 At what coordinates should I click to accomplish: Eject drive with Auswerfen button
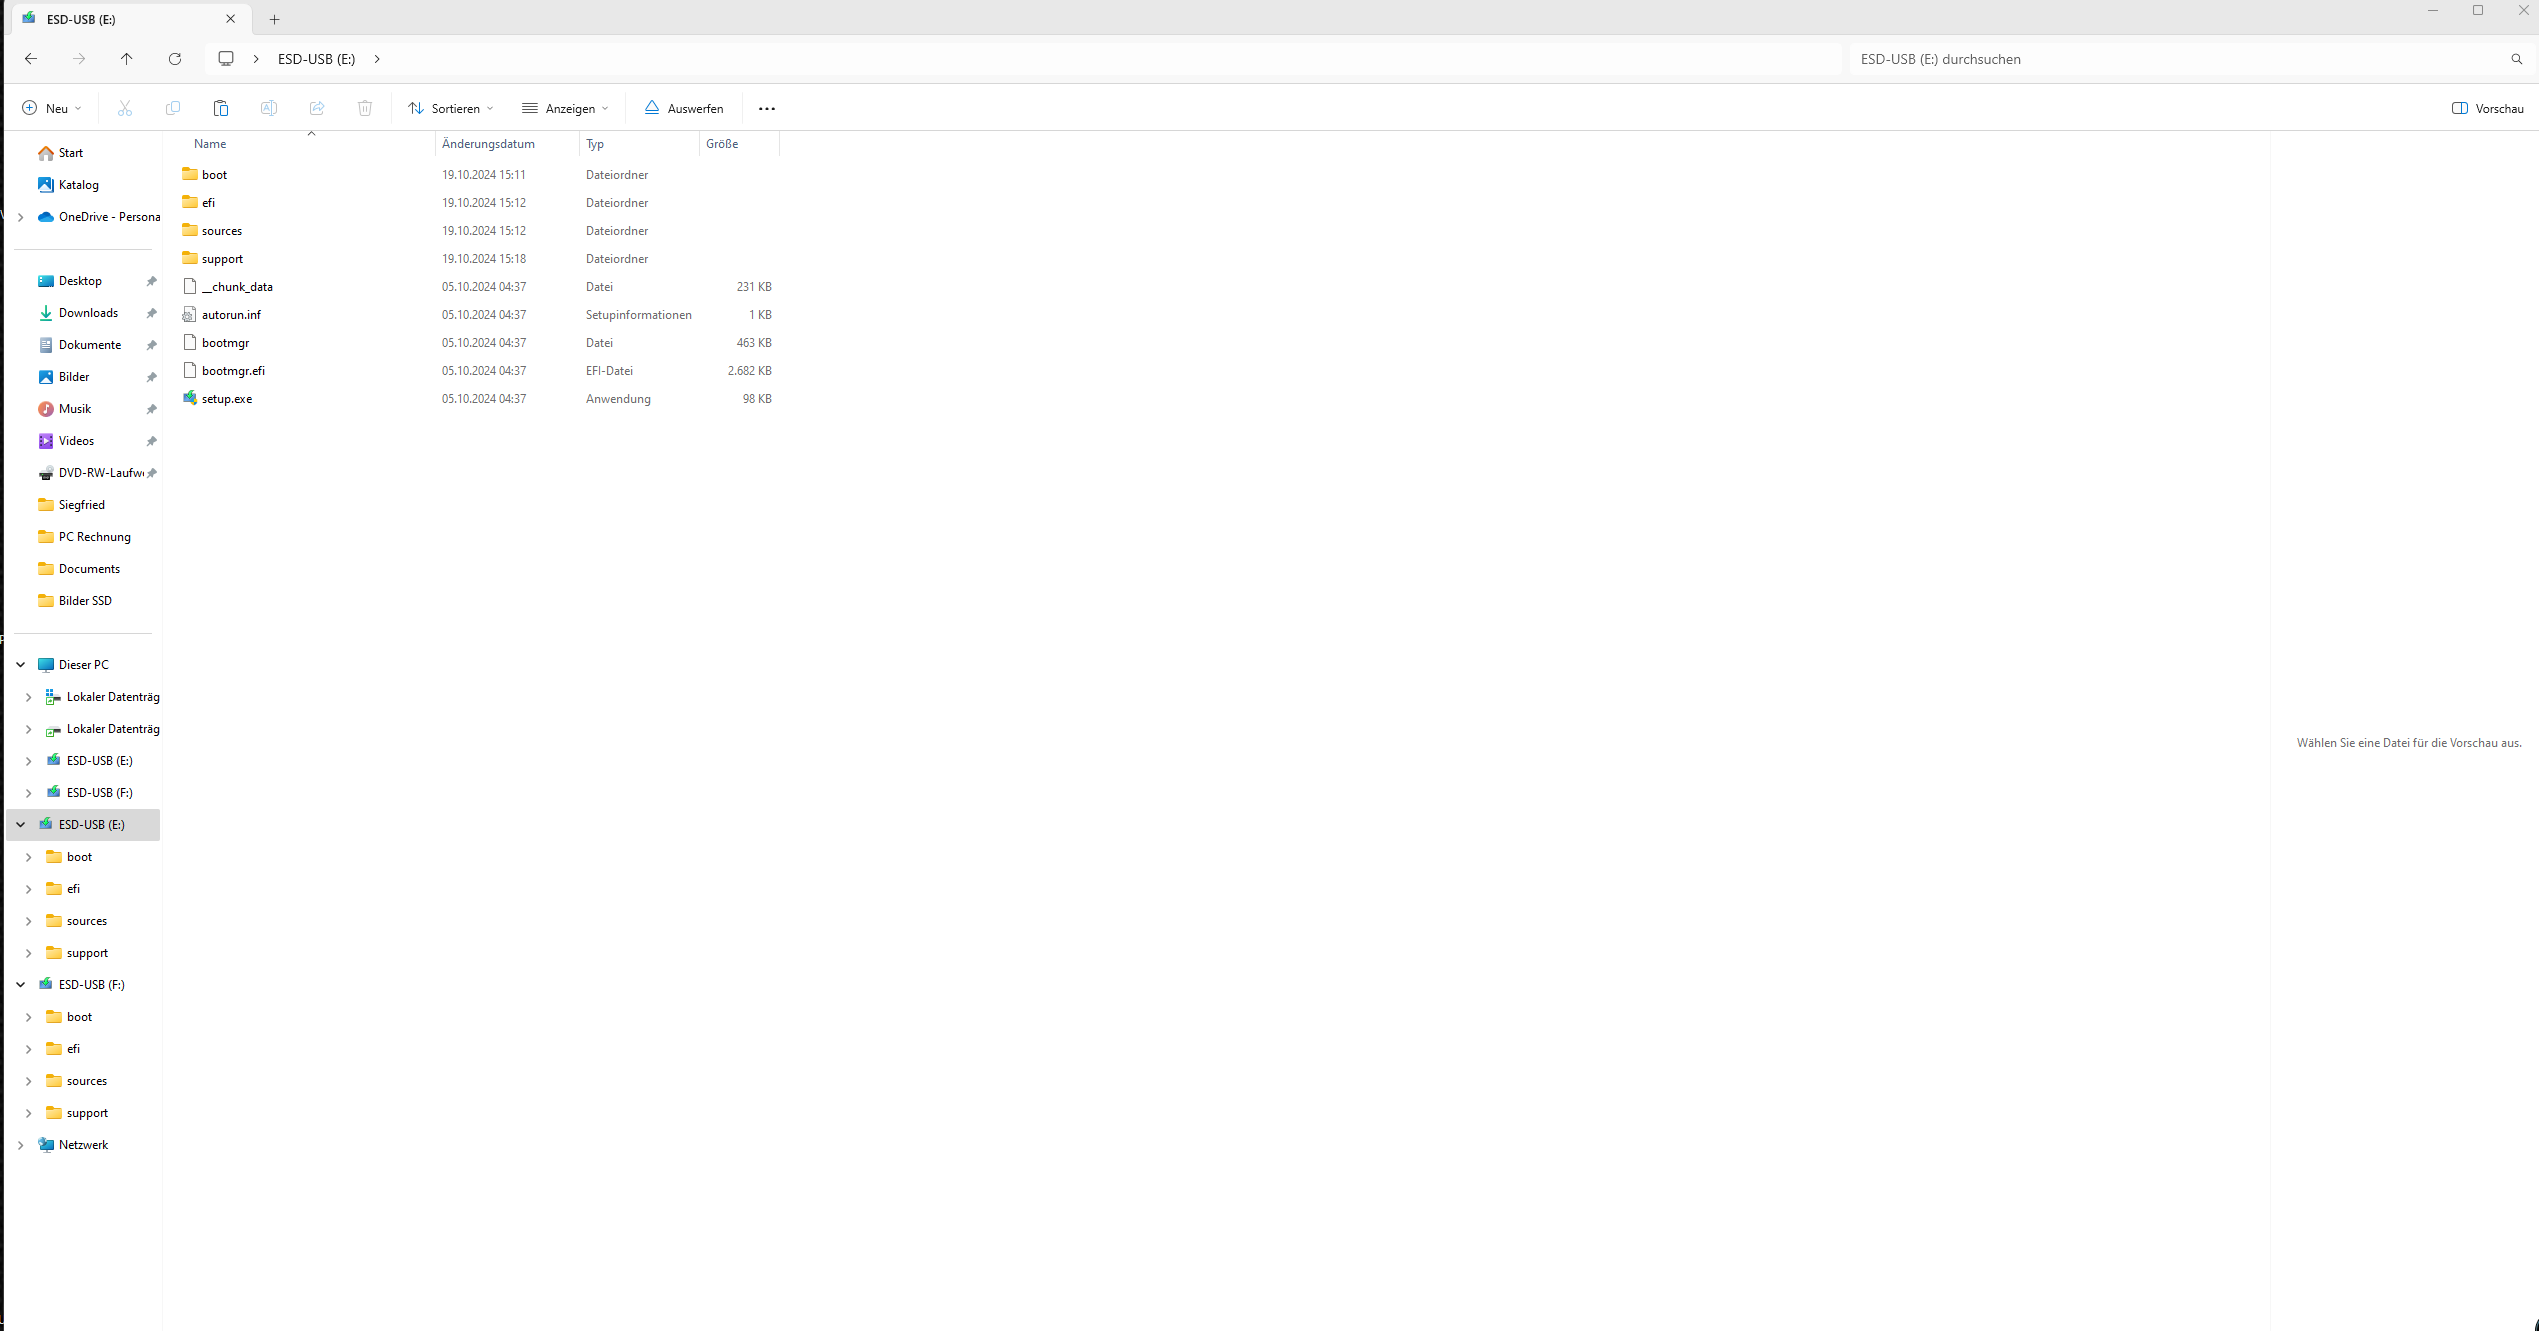point(684,108)
